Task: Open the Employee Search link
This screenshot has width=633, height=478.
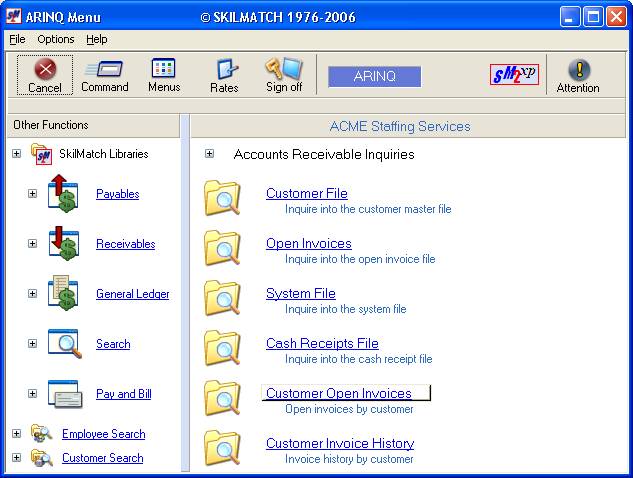Action: 104,434
